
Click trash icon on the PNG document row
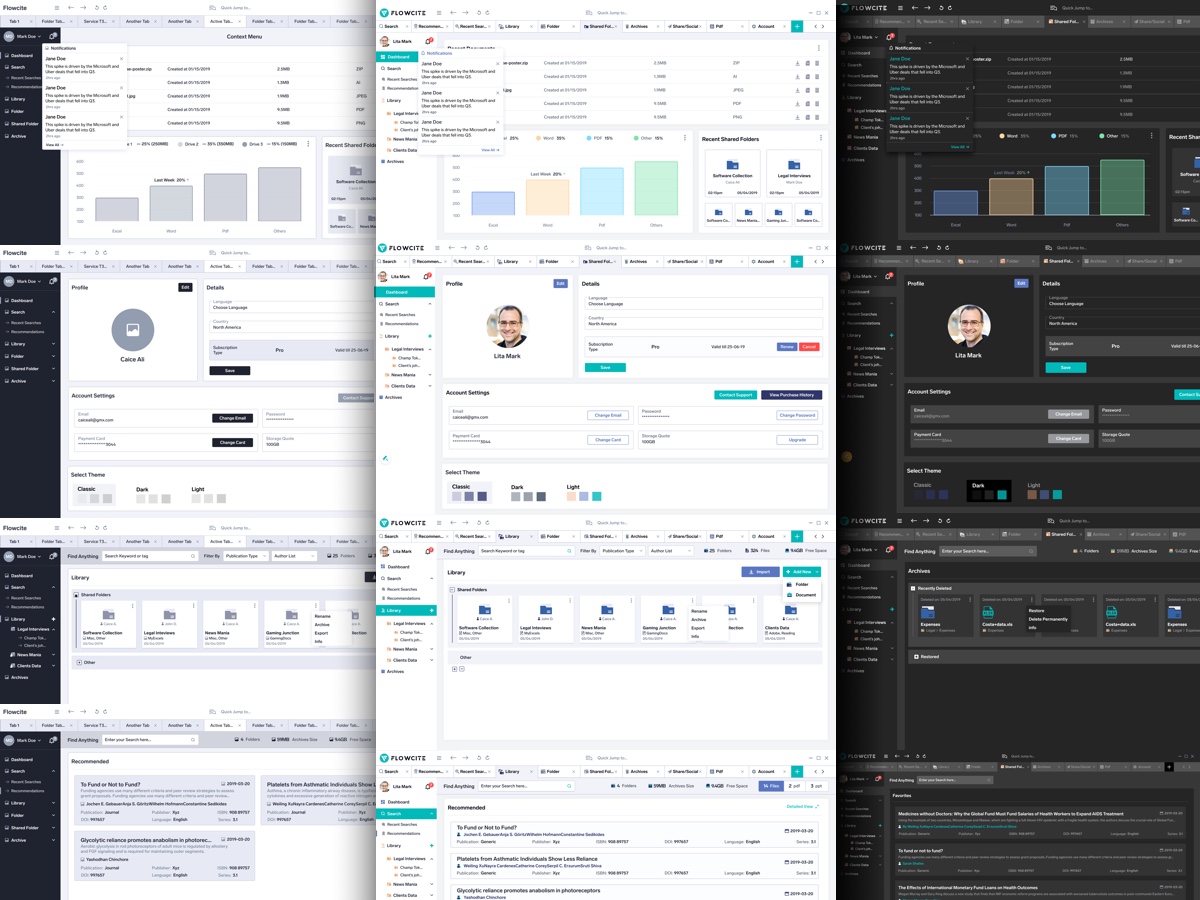tap(816, 116)
